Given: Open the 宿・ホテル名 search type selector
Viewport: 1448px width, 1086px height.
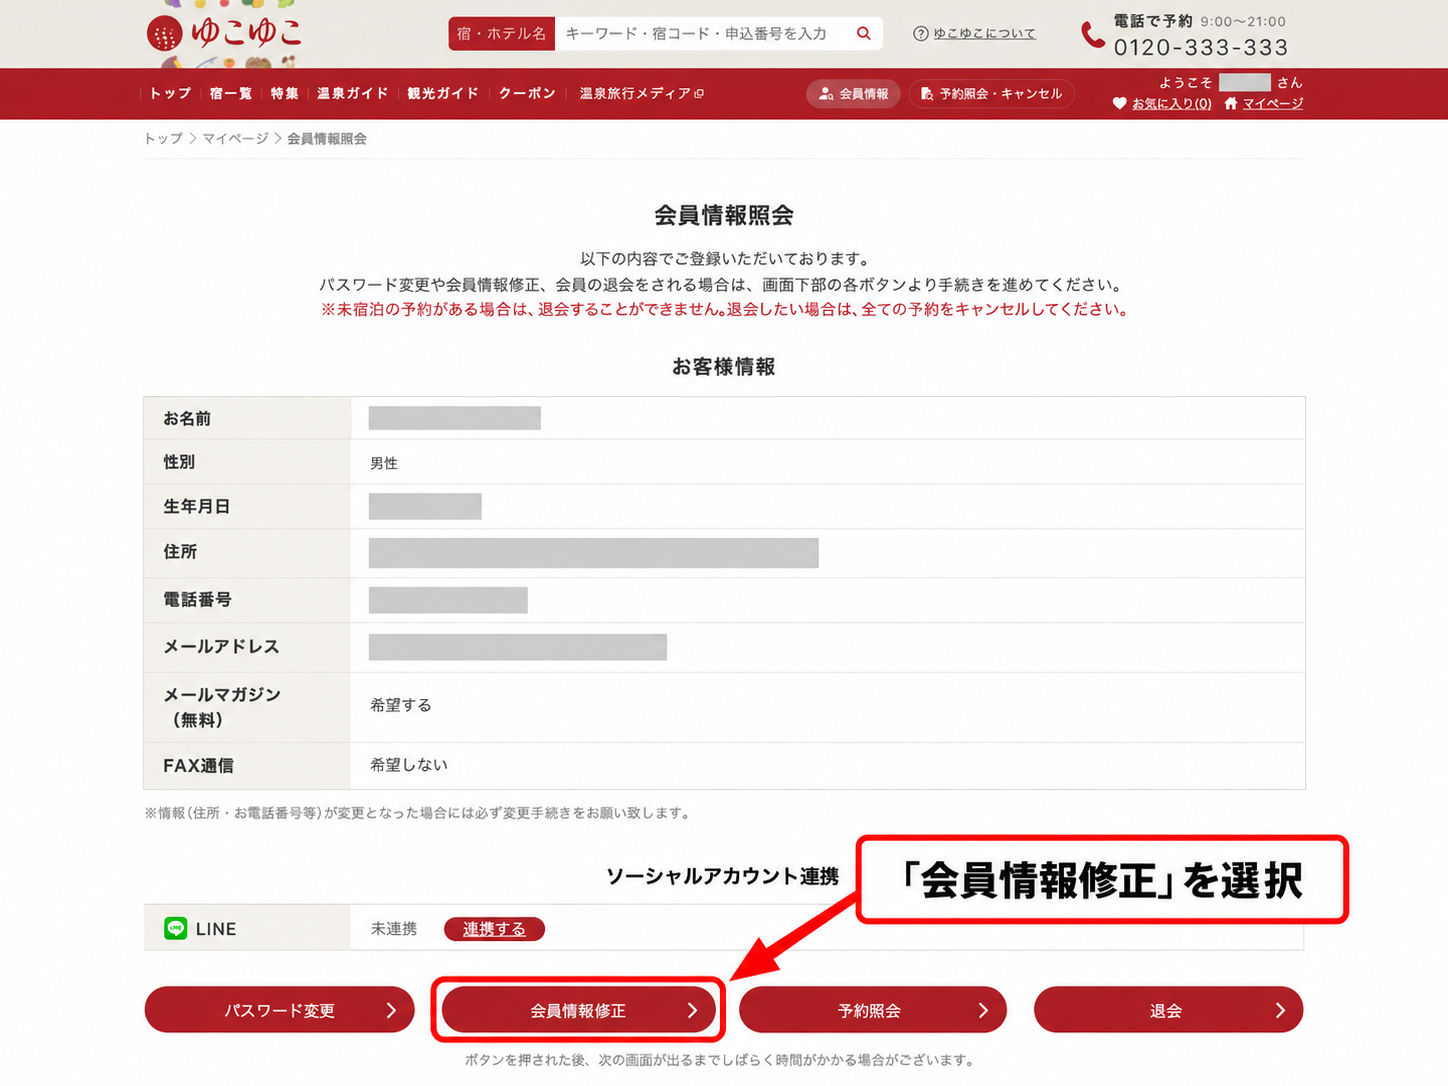Looking at the screenshot, I should click(x=502, y=33).
